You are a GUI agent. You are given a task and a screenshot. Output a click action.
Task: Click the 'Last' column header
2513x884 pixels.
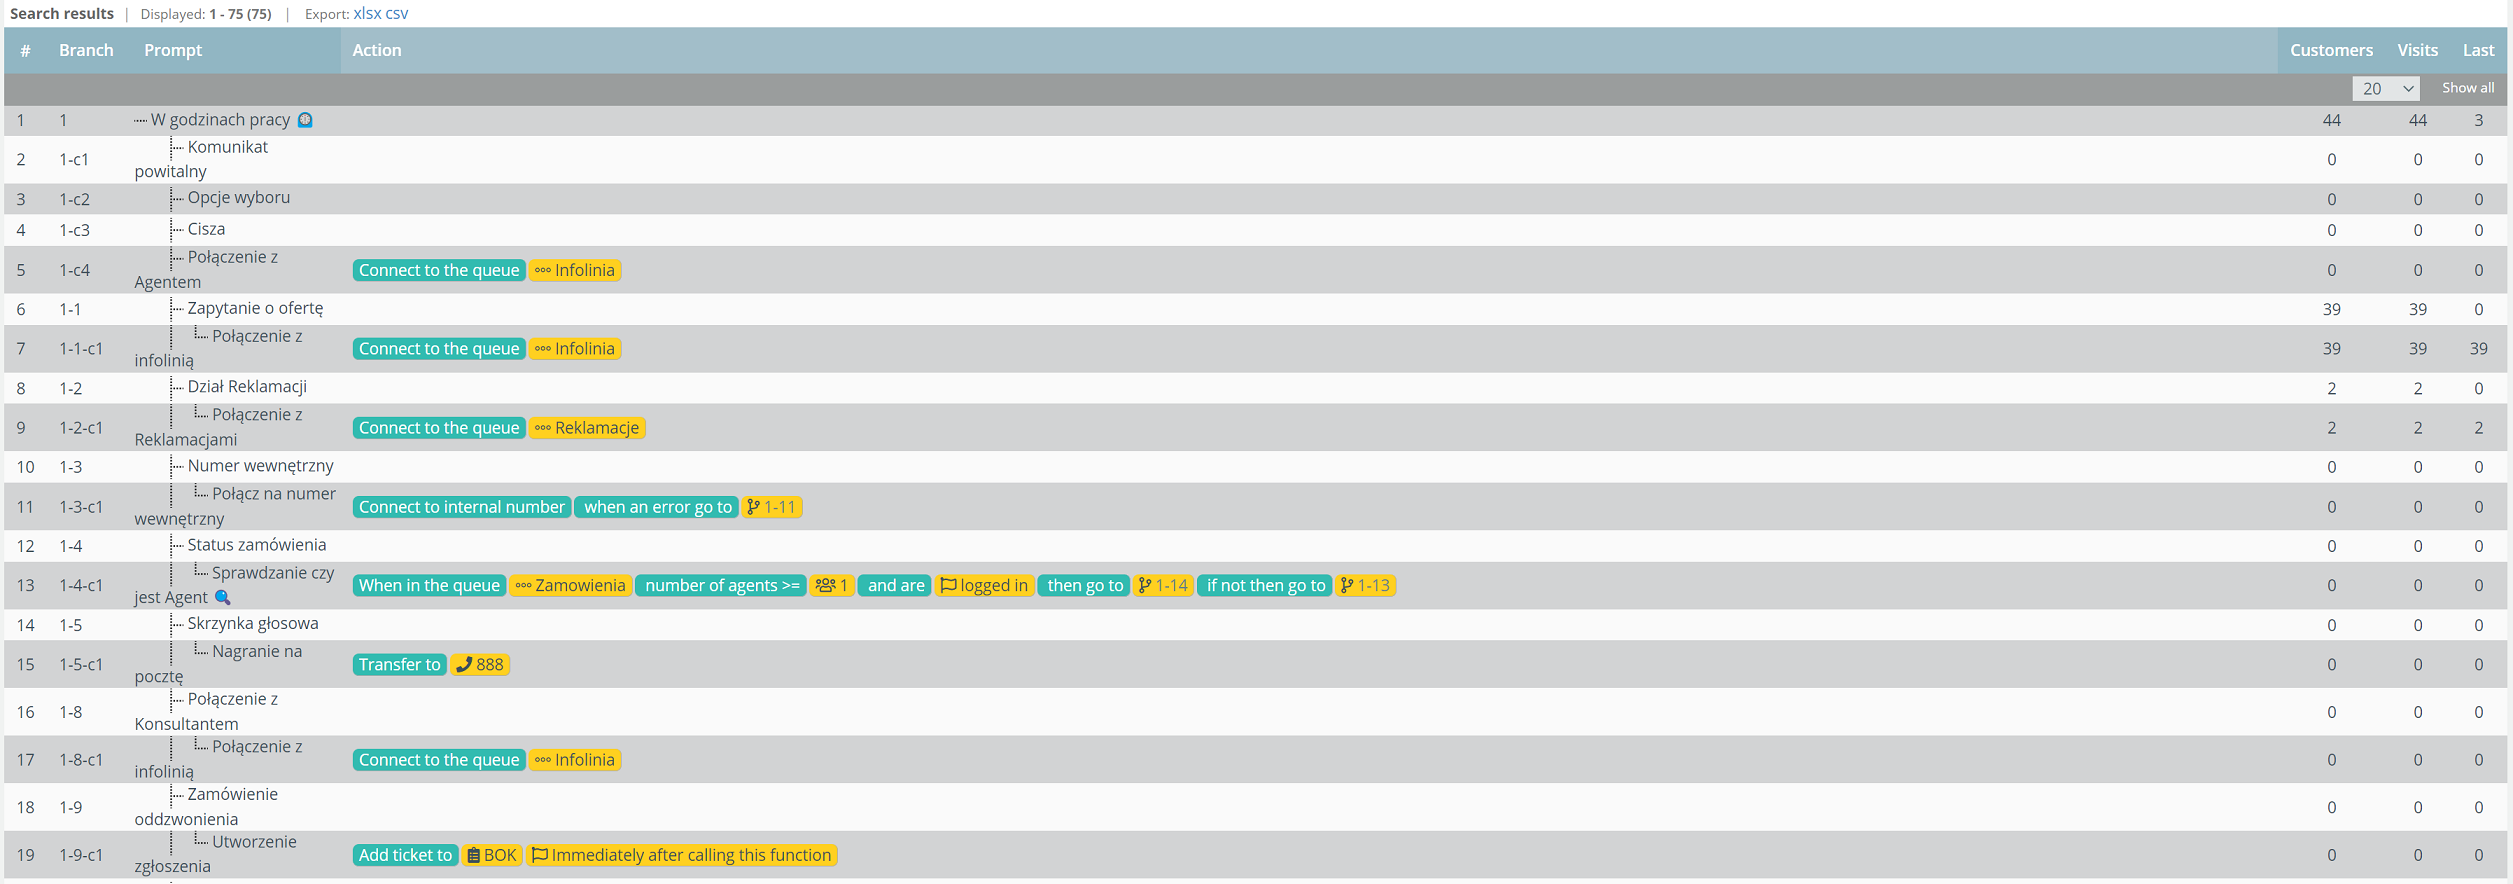tap(2478, 50)
